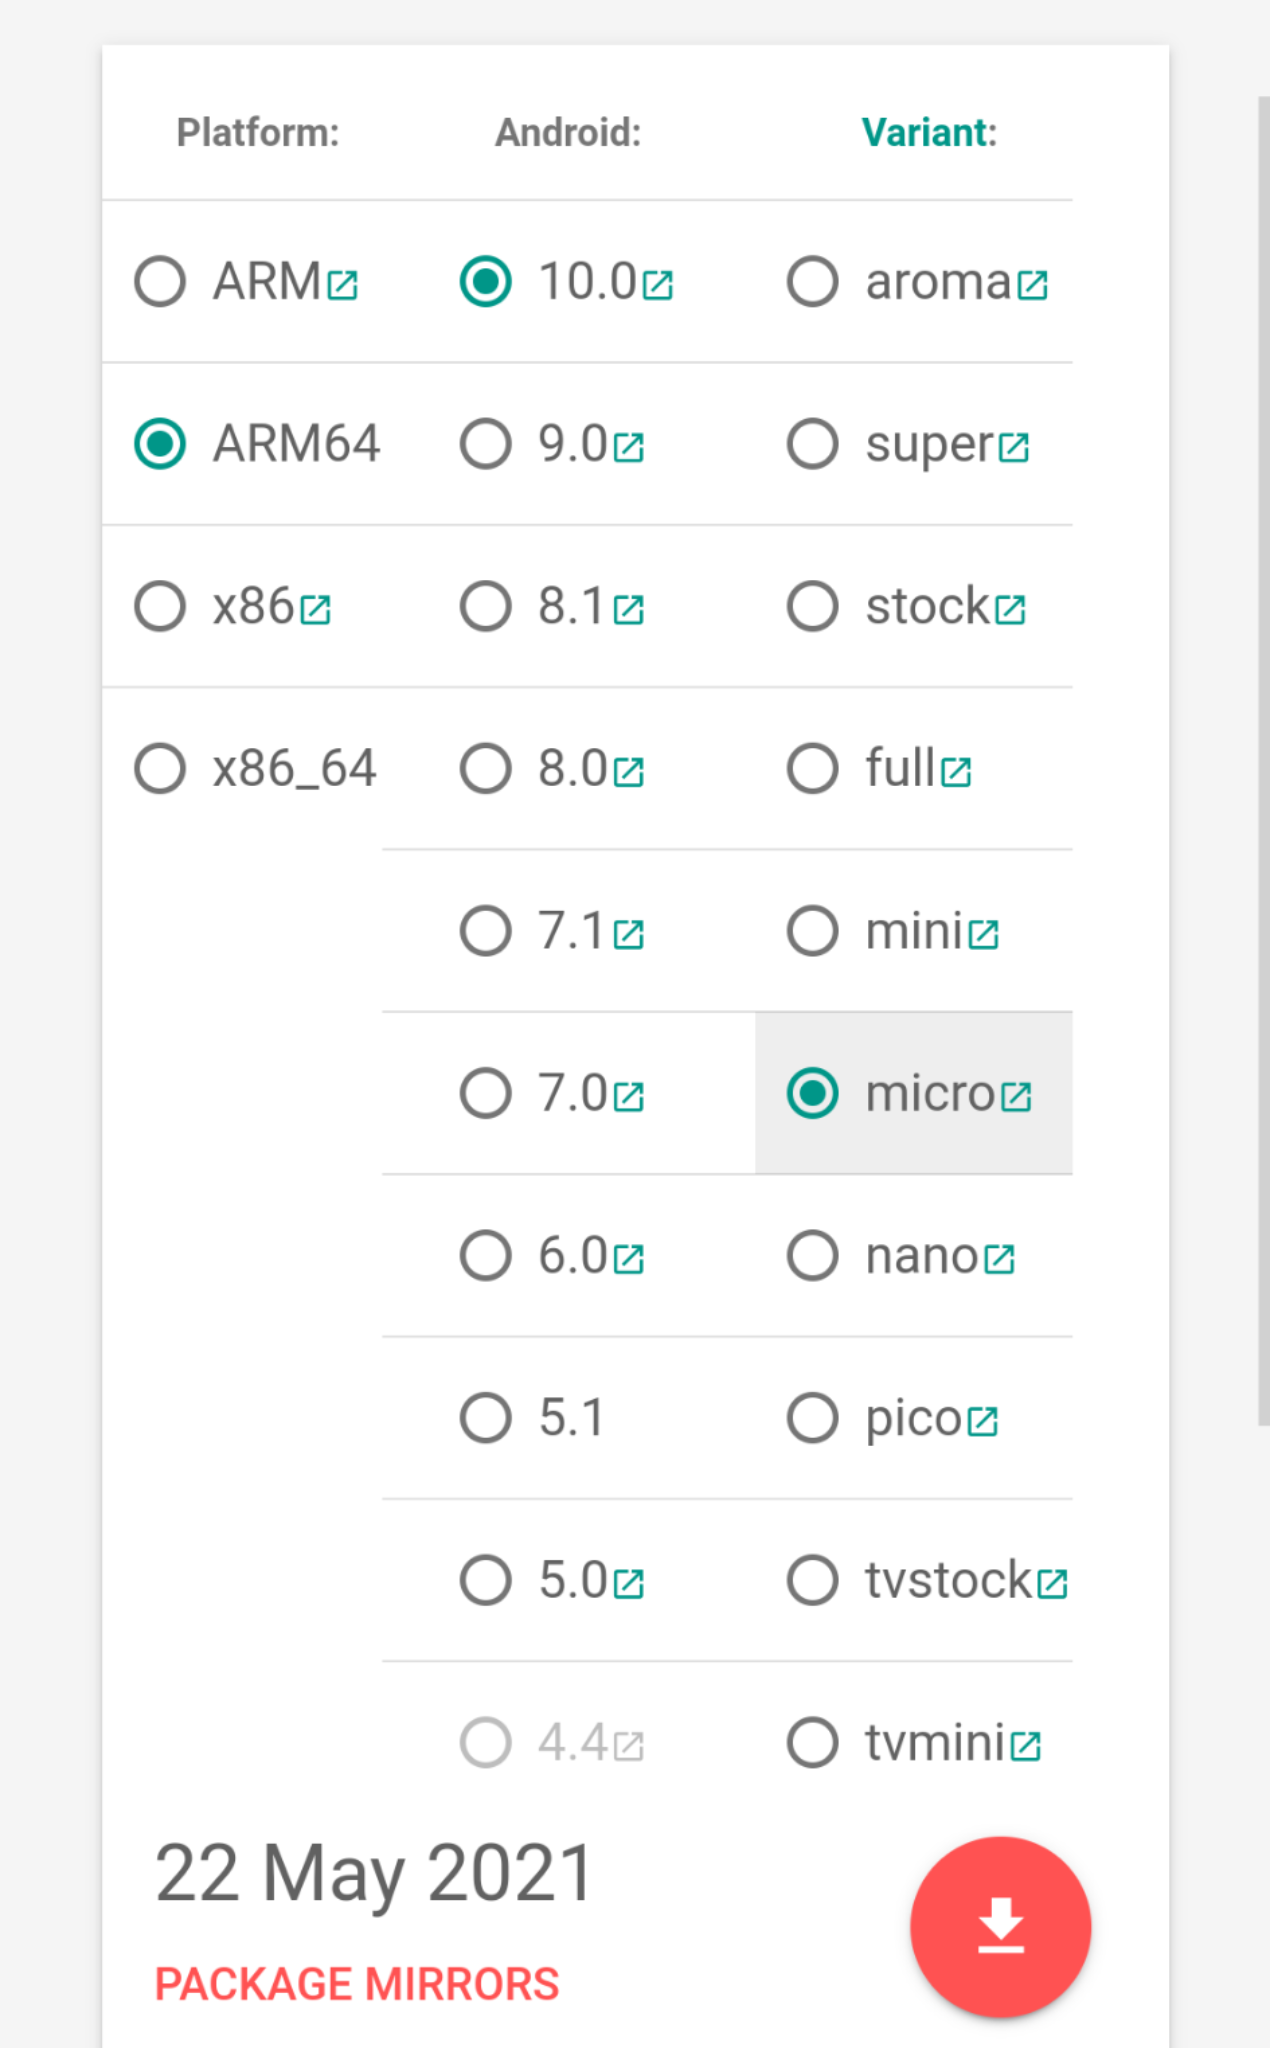Image resolution: width=1270 pixels, height=2048 pixels.
Task: Select the tvmini variant option
Action: (812, 1743)
